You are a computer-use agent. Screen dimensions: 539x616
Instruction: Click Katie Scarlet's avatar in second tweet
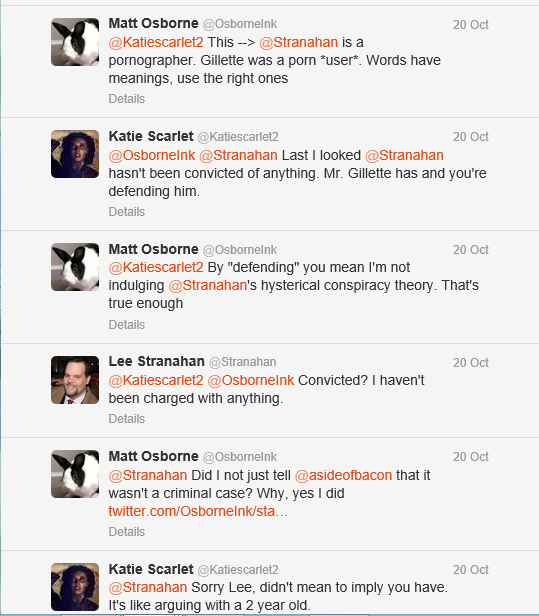click(x=75, y=154)
